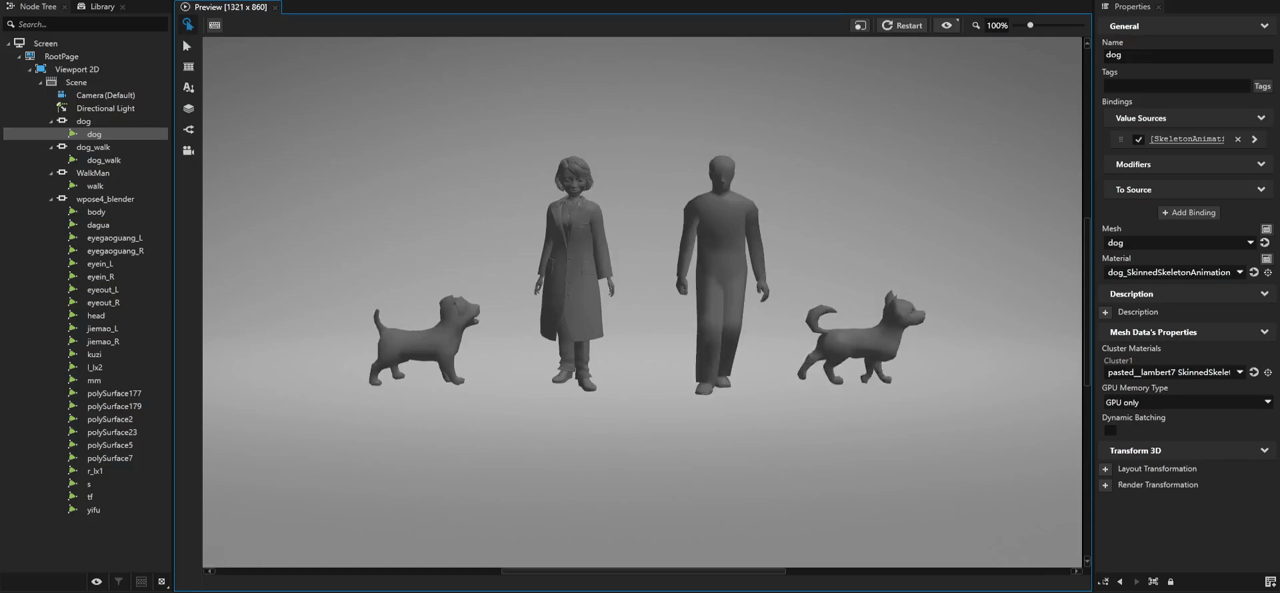Screen dimensions: 1280x593
Task: Expand the Modifiers section
Action: tap(1261, 164)
